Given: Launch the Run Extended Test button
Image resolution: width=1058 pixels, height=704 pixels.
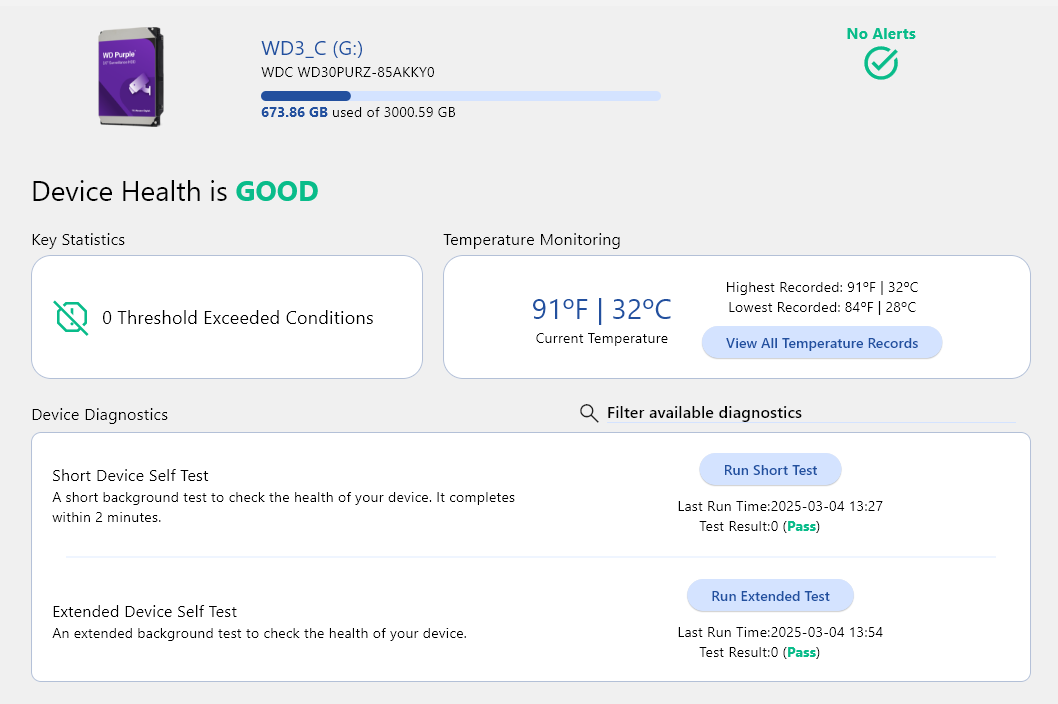Looking at the screenshot, I should pyautogui.click(x=770, y=596).
